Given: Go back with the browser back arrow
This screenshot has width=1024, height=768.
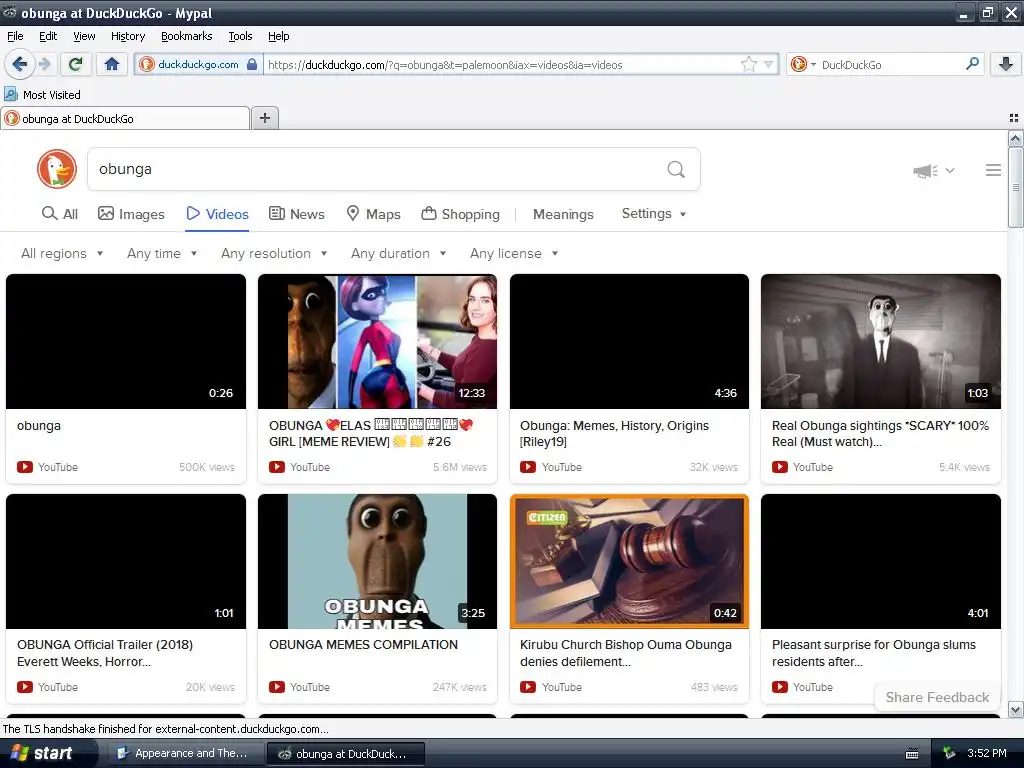Looking at the screenshot, I should [19, 64].
